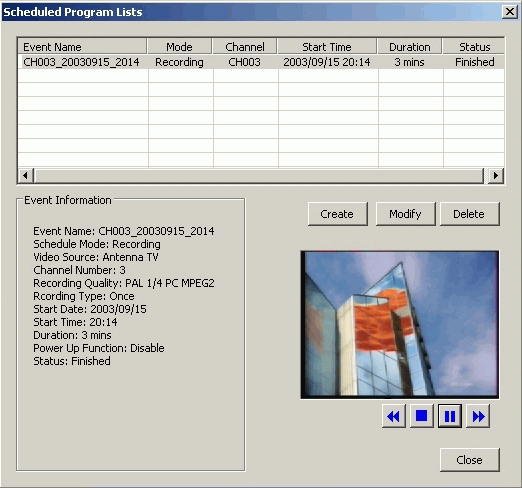Click 'Channel Number: 3' line

(x=79, y=270)
